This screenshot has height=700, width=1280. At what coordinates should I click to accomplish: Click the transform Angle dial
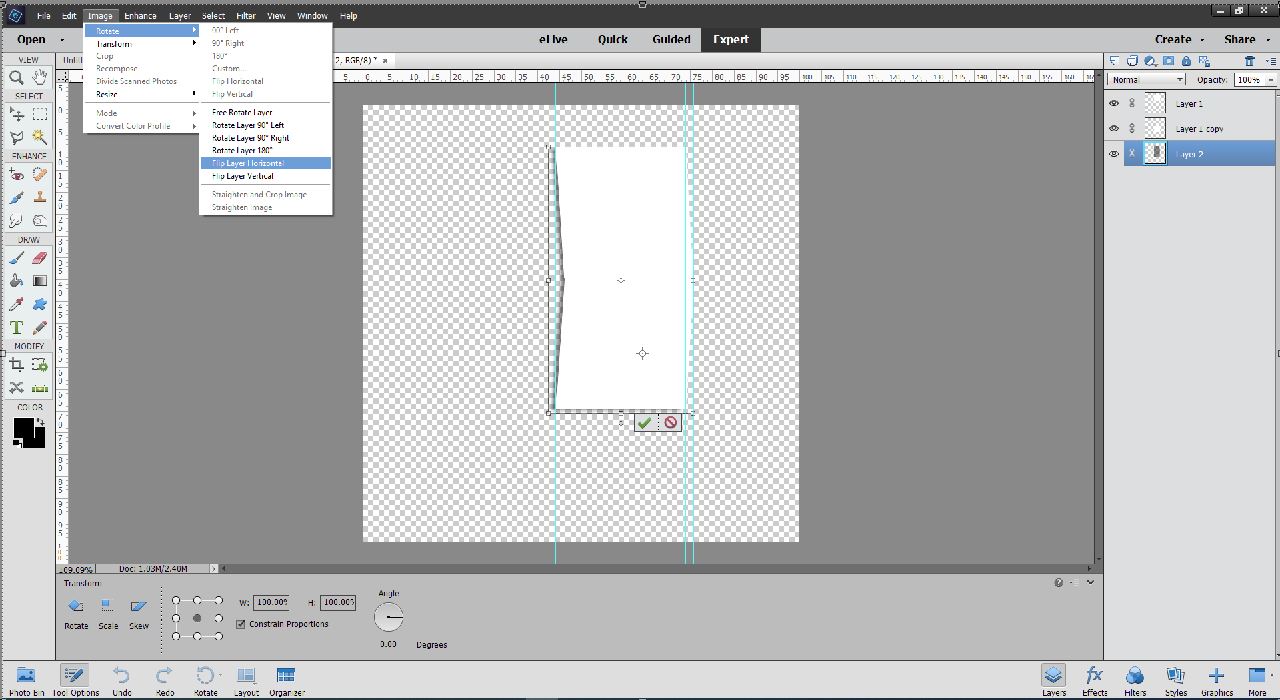(388, 618)
